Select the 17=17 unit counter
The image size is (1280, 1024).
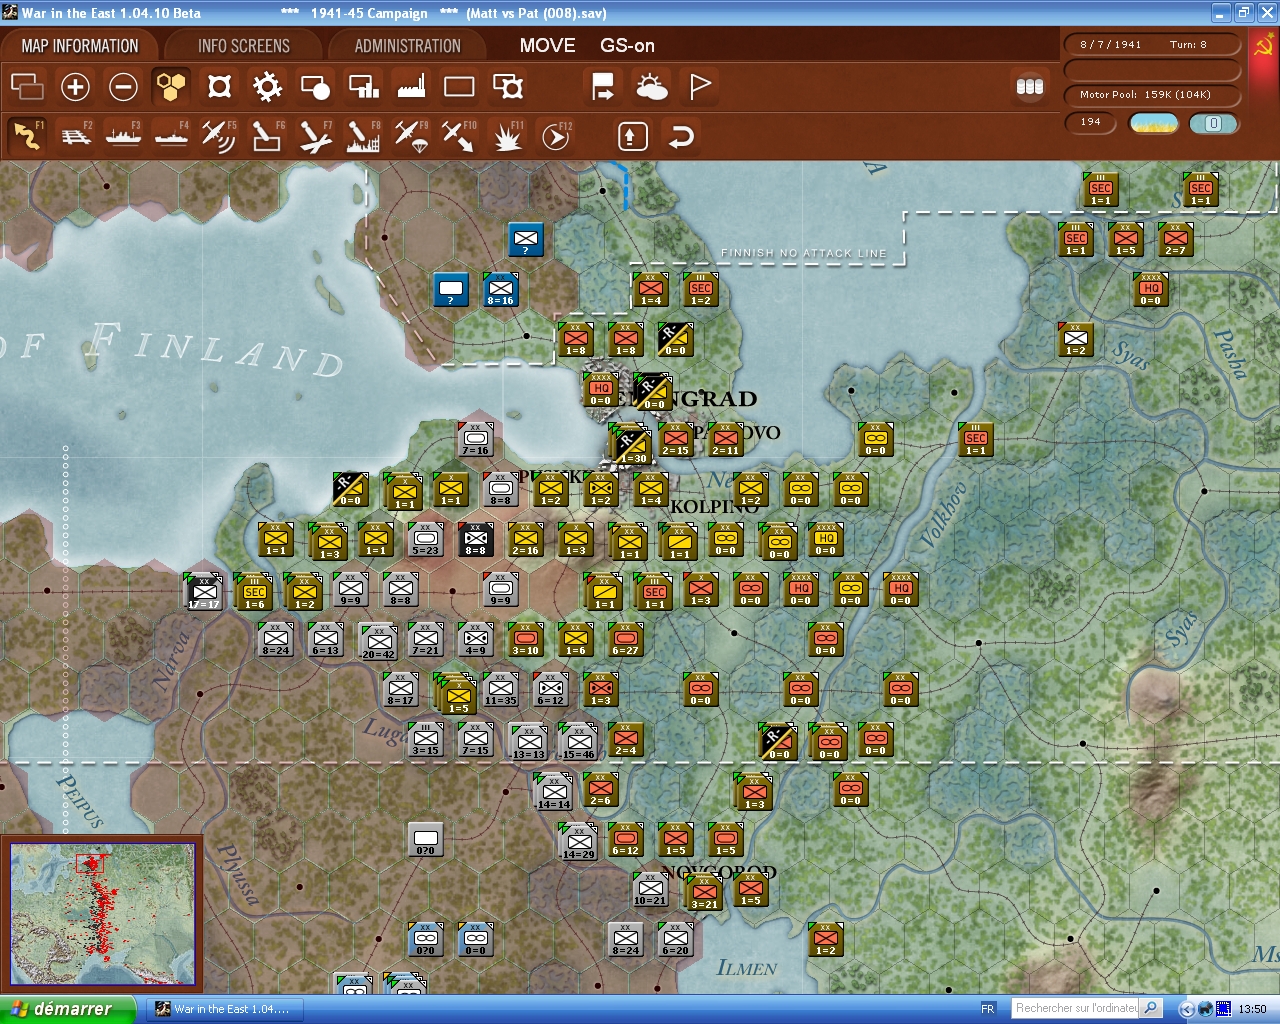point(204,592)
